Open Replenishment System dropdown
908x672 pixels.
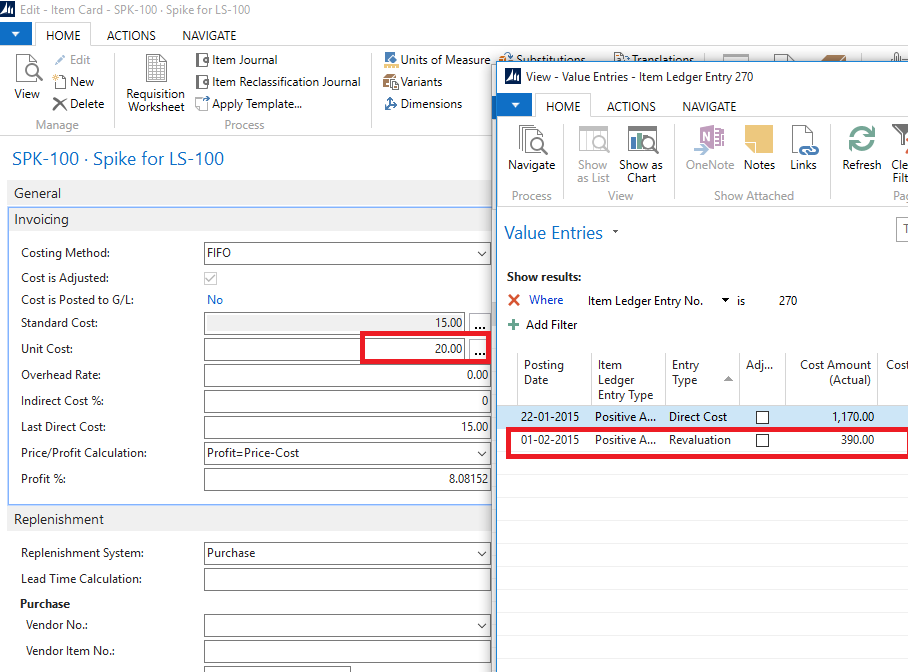482,553
